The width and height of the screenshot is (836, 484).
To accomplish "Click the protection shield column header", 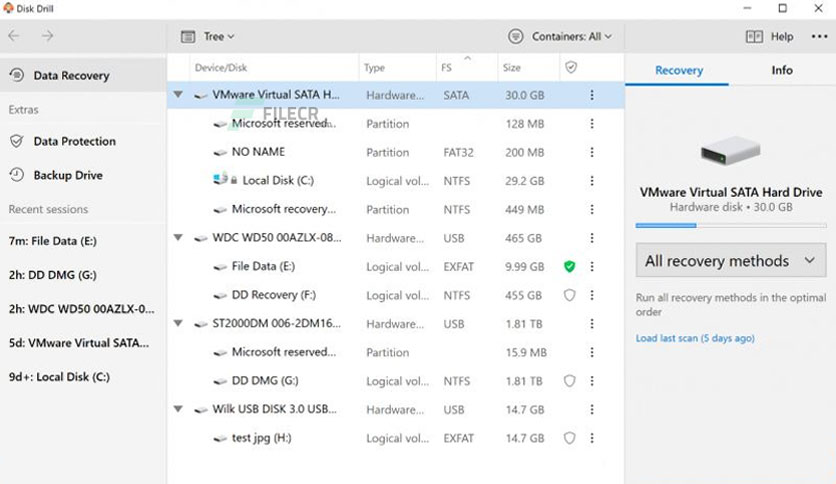I will [x=571, y=67].
